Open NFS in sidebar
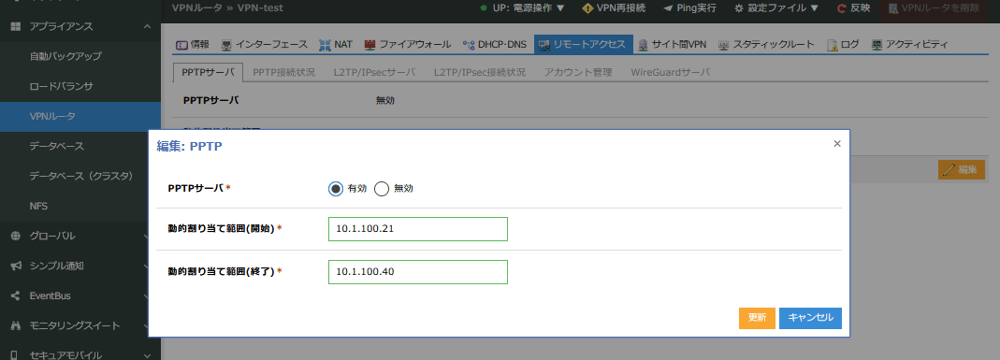Screen dimensions: 1000x360 click(80, 206)
